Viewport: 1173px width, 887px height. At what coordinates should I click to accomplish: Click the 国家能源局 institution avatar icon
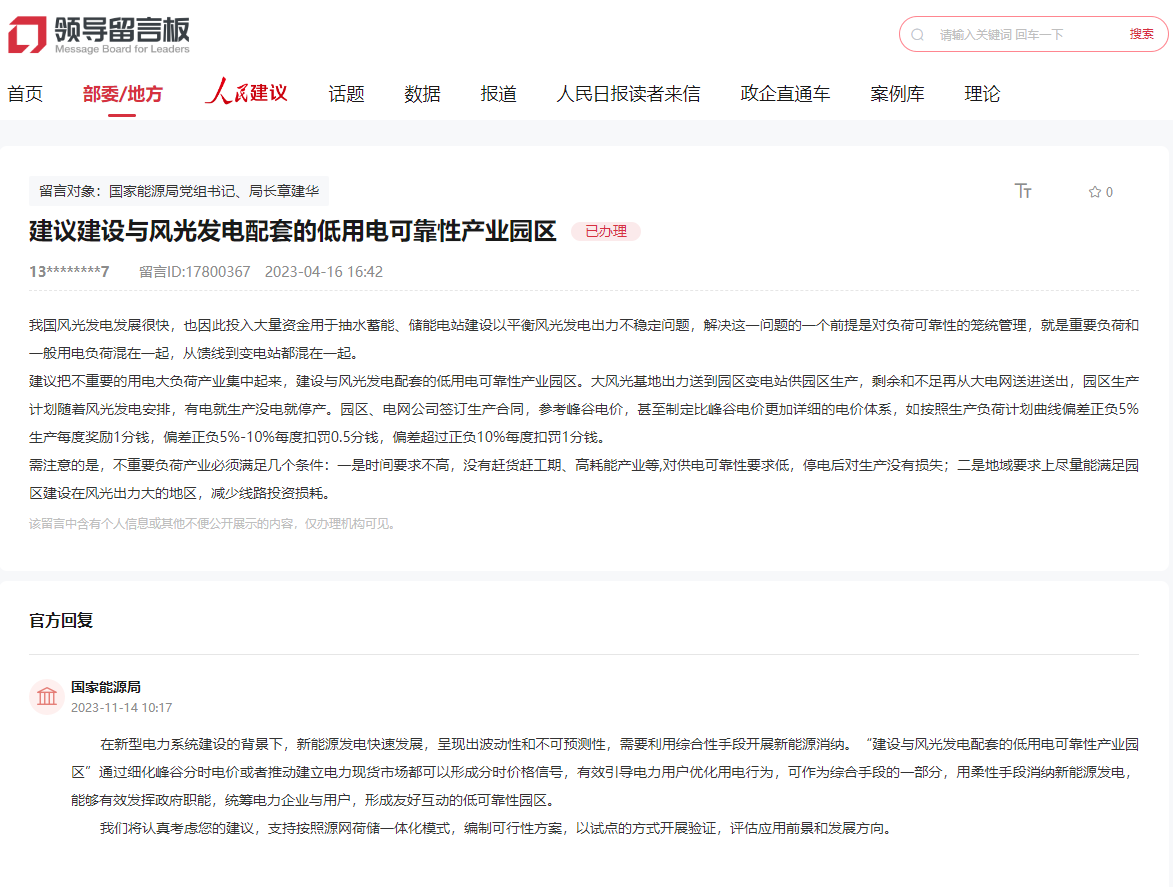click(x=47, y=697)
